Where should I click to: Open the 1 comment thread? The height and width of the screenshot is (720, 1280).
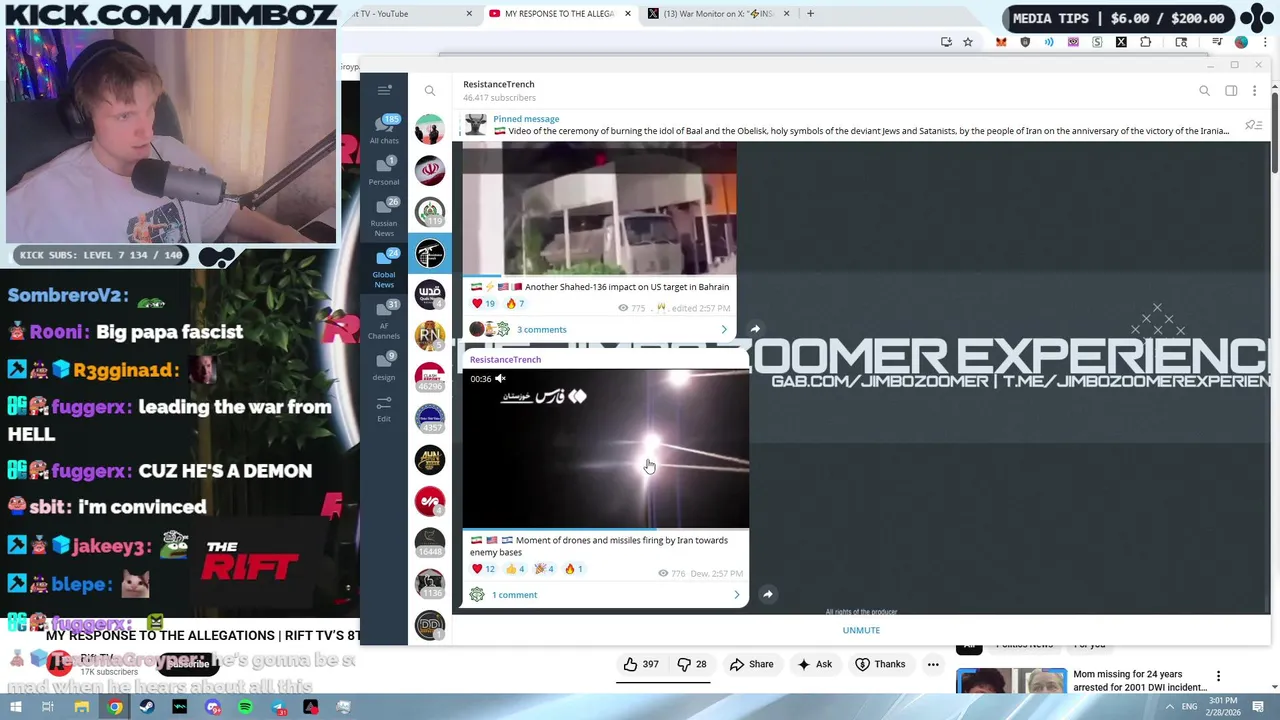coord(514,595)
